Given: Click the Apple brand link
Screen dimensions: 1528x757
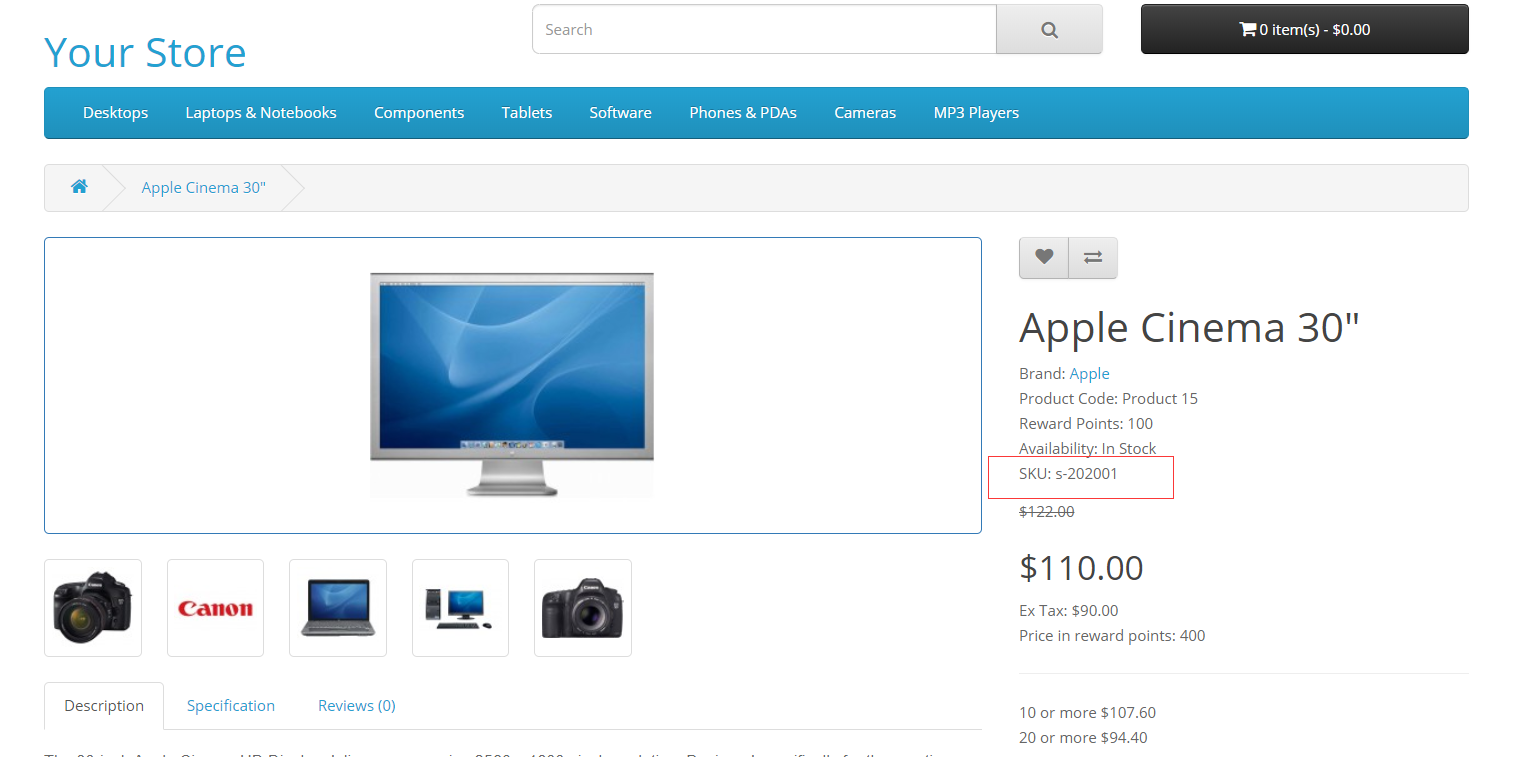Looking at the screenshot, I should (x=1089, y=374).
